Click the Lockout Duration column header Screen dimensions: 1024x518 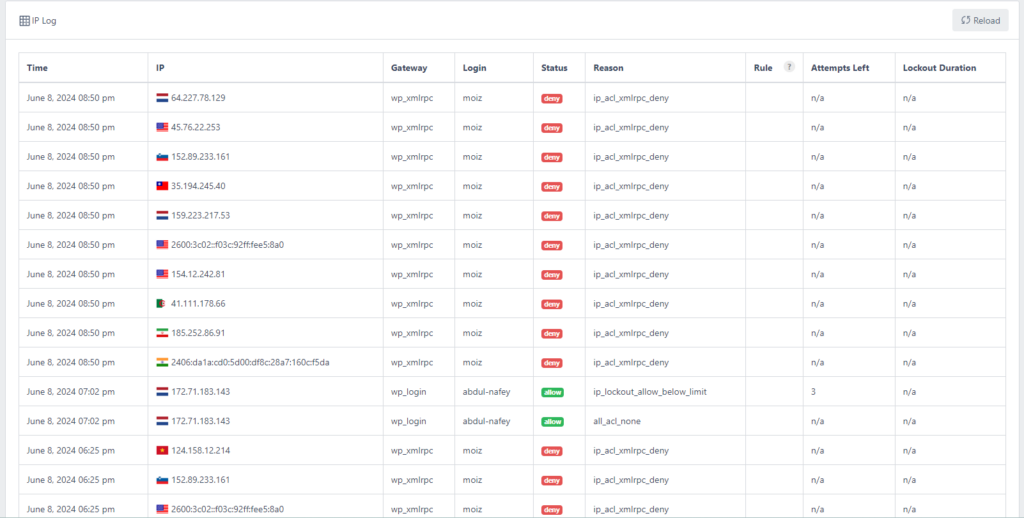point(939,68)
